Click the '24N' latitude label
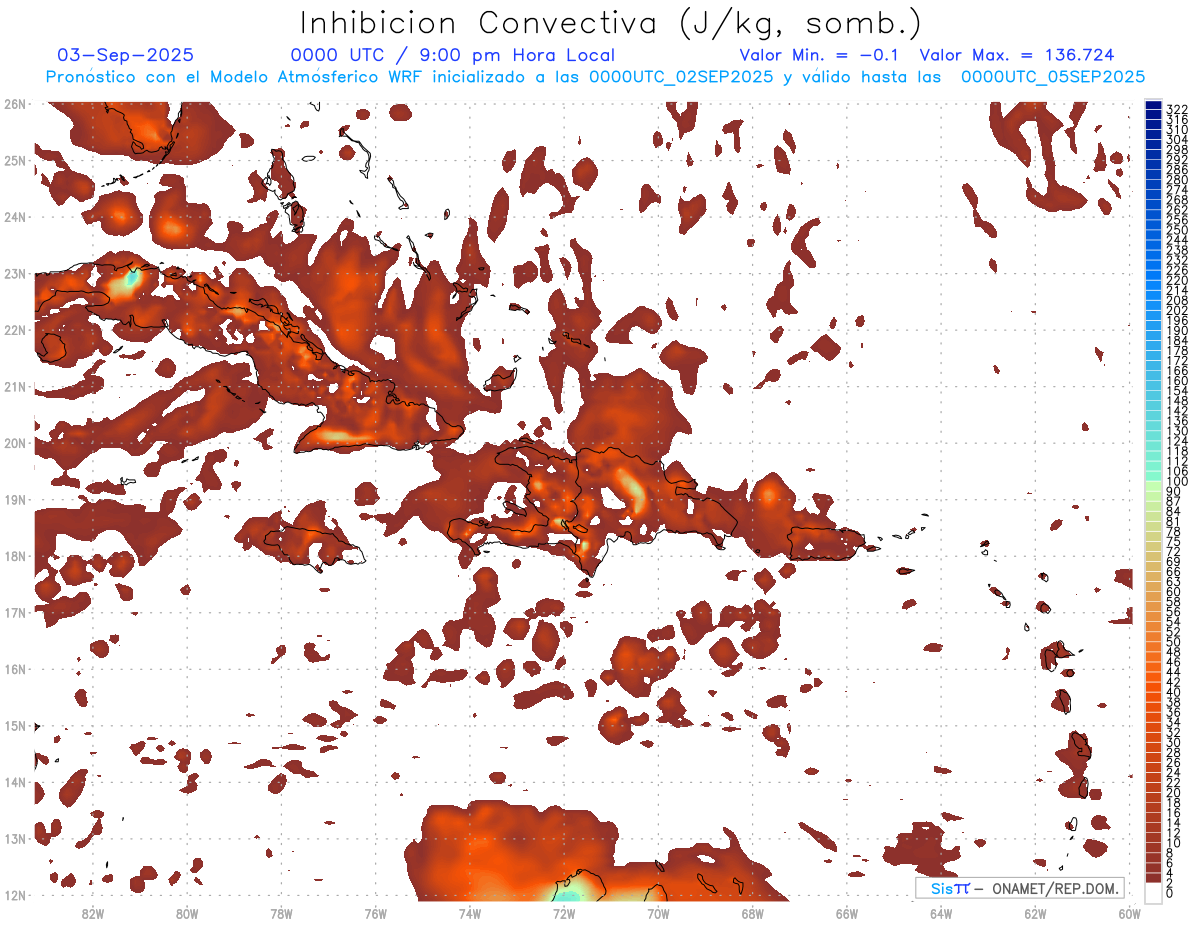The image size is (1200, 927). point(15,217)
